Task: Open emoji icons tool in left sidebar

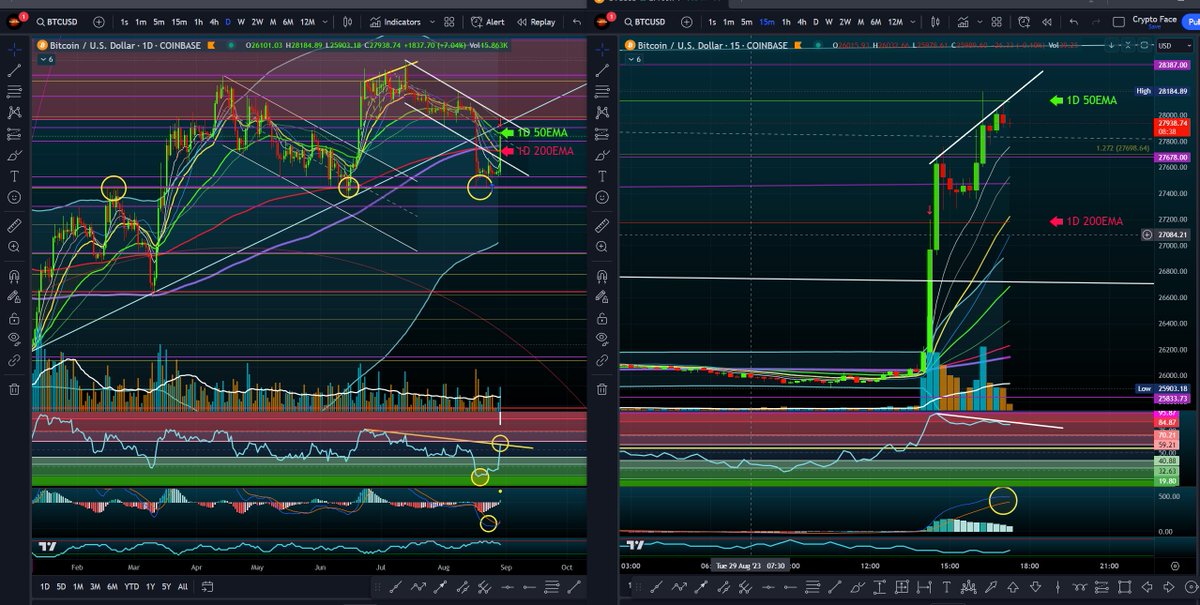Action: [15, 198]
